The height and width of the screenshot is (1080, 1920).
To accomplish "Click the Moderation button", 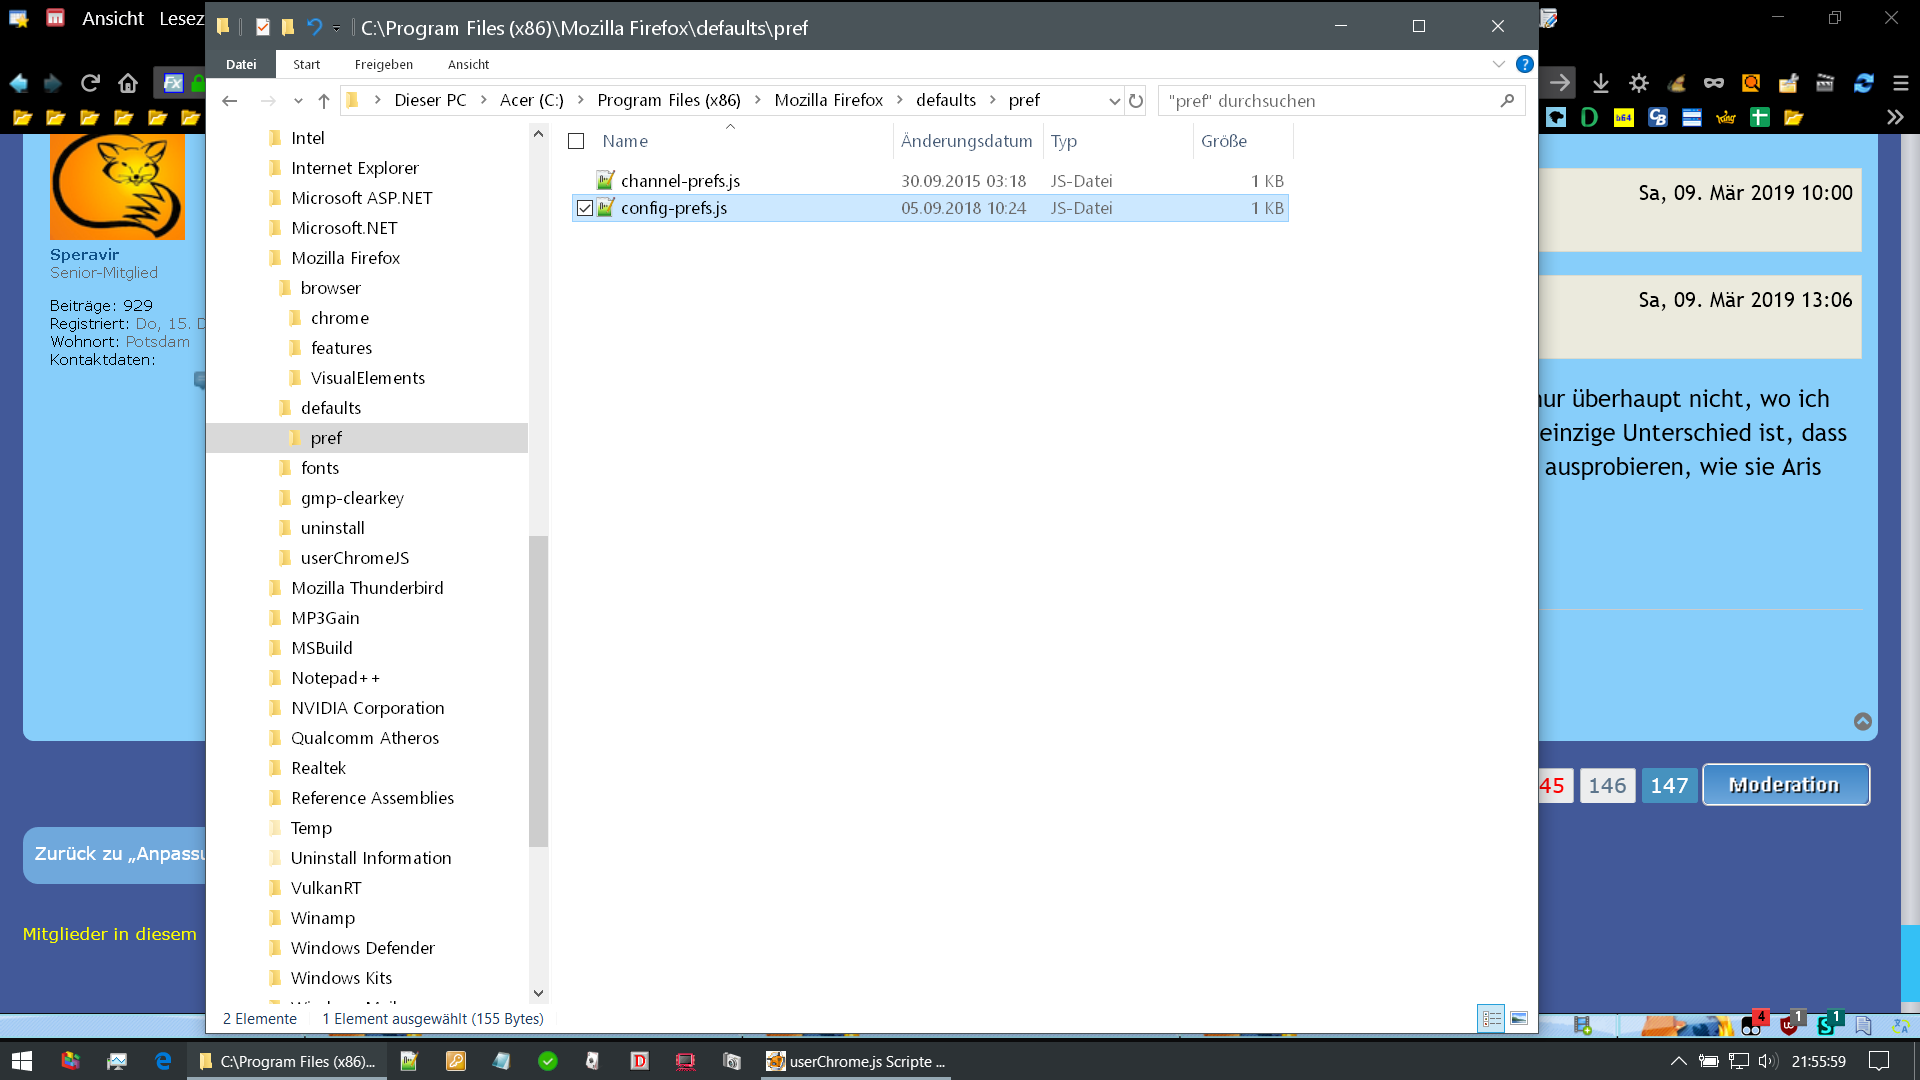I will (x=1785, y=785).
